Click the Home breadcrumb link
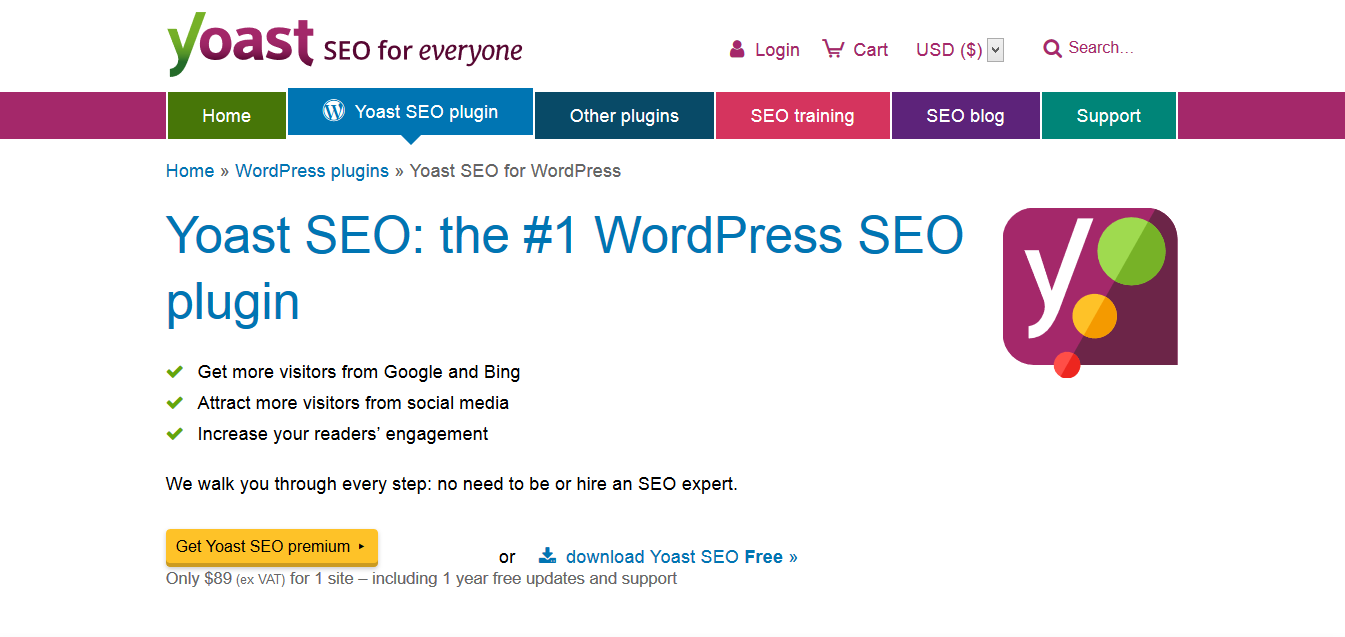The image size is (1345, 637). coord(190,171)
